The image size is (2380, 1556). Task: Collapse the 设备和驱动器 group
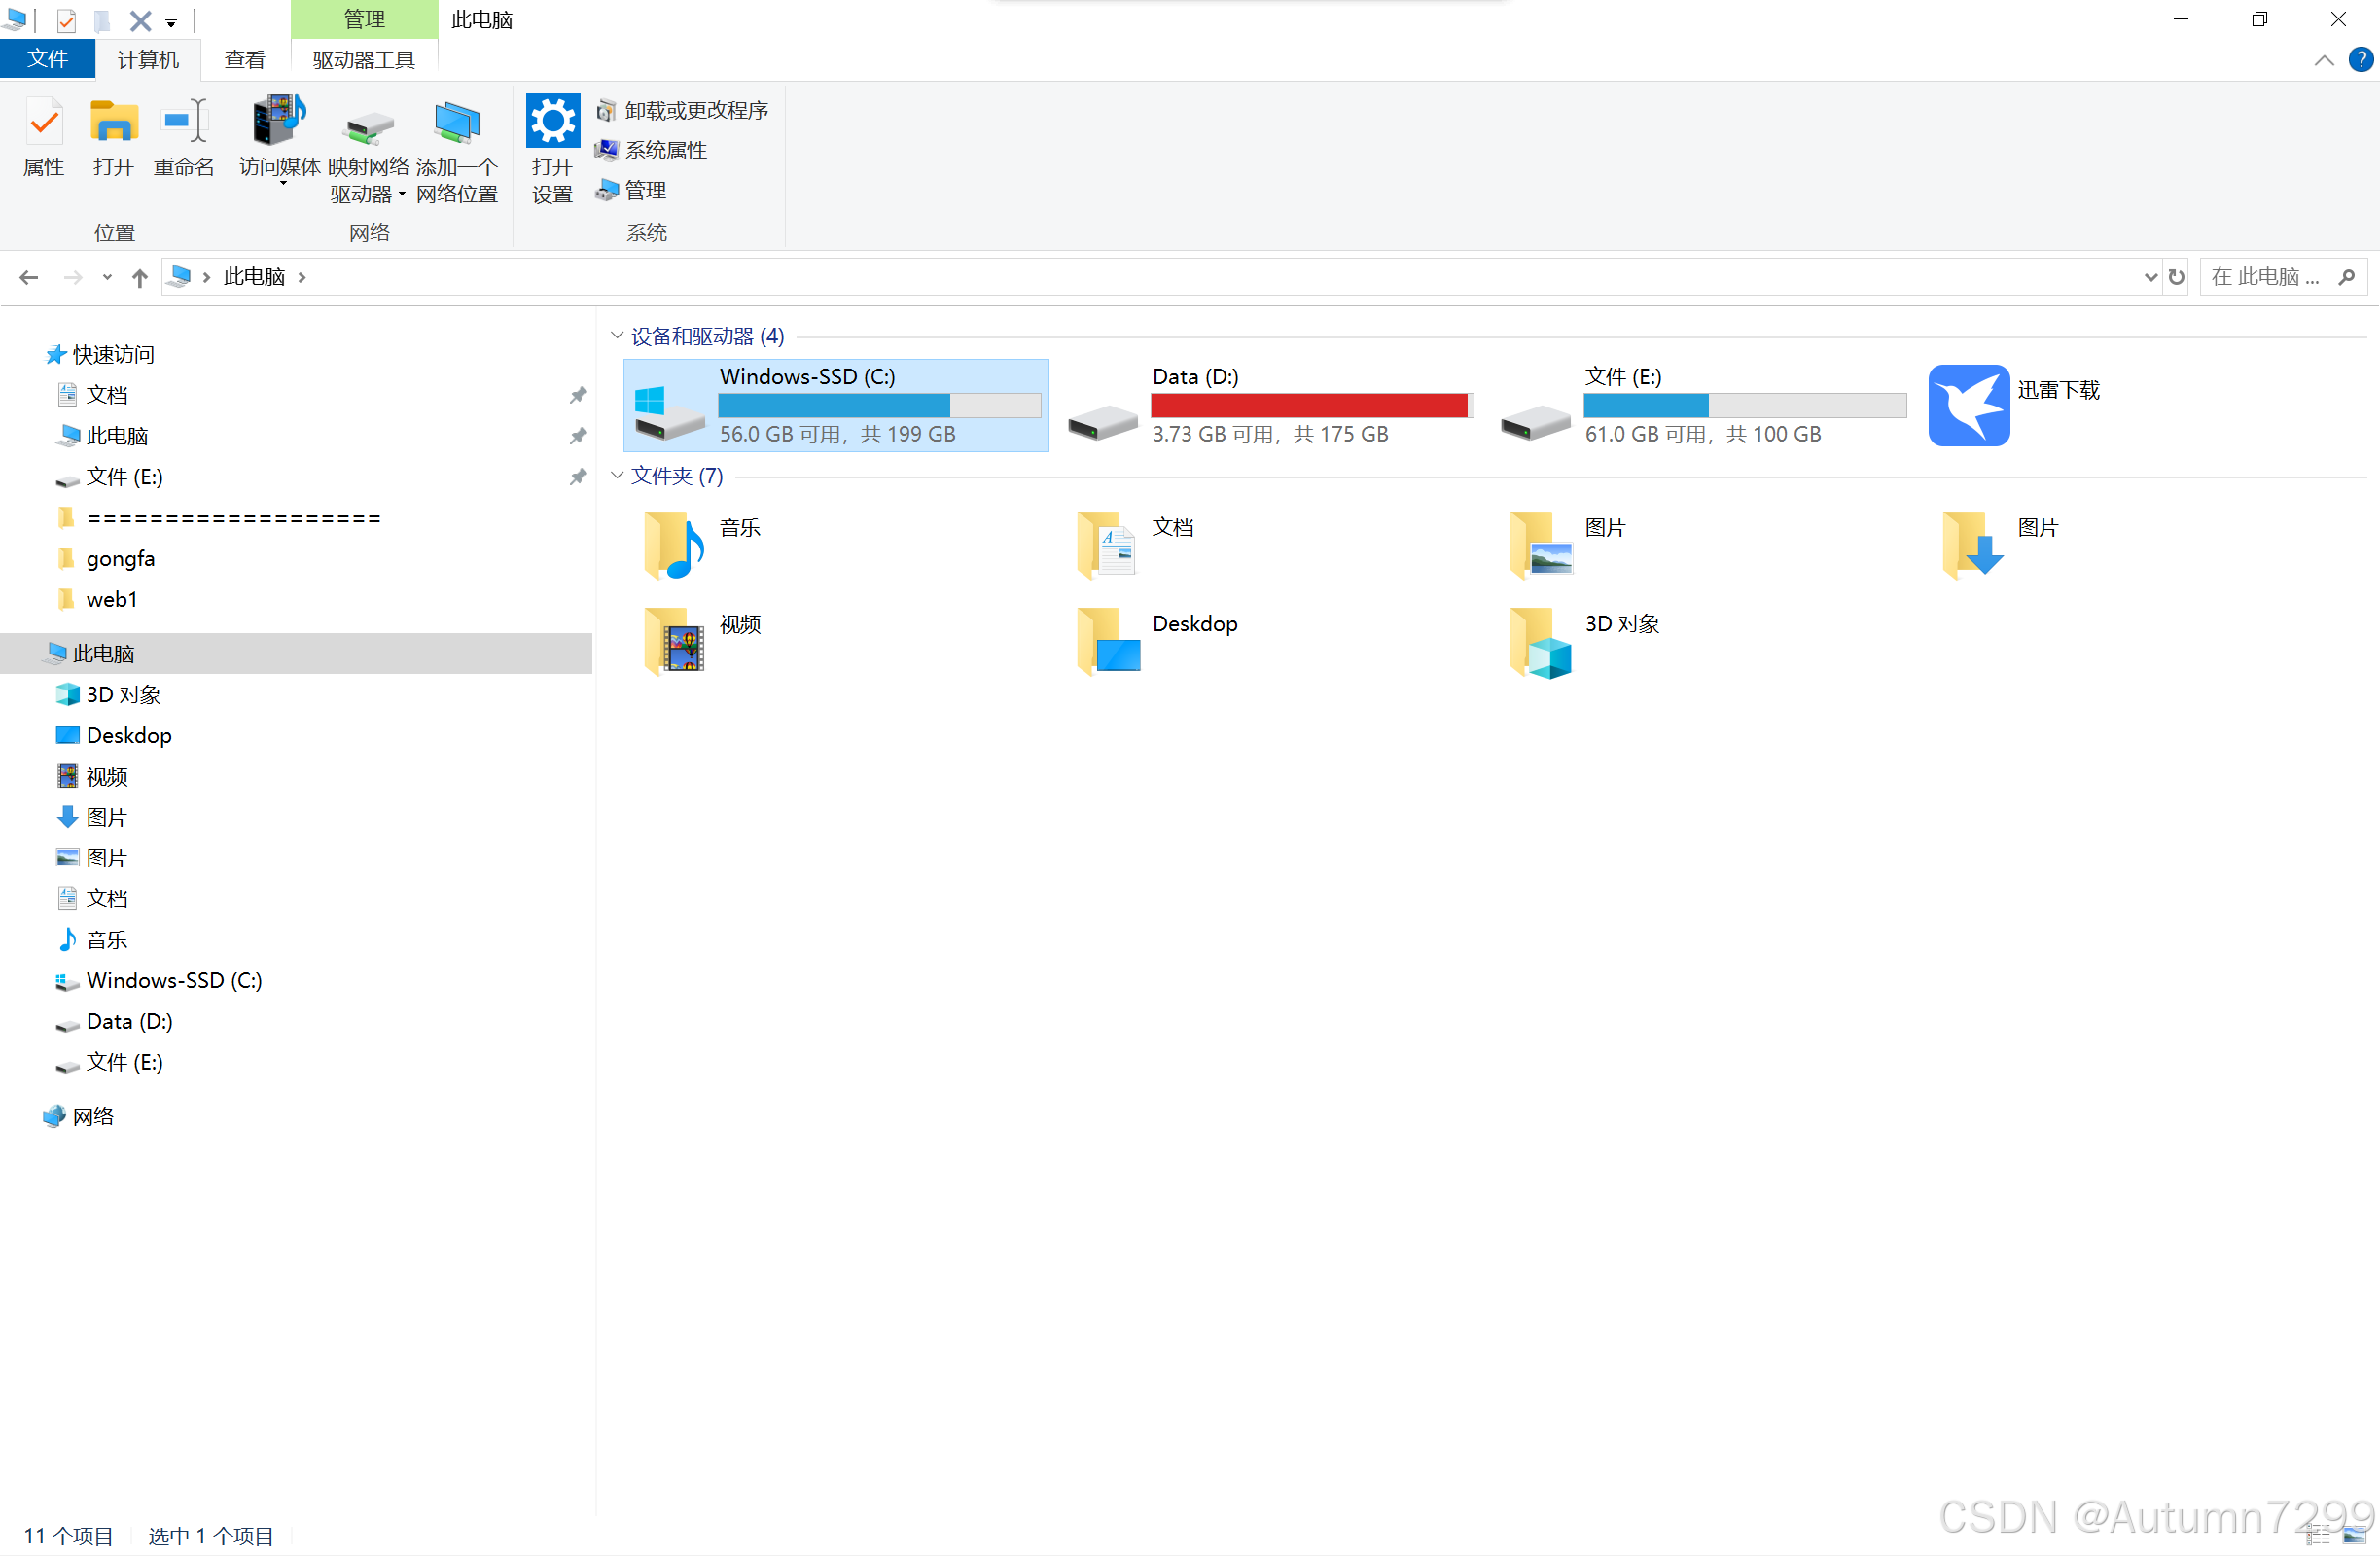(617, 336)
